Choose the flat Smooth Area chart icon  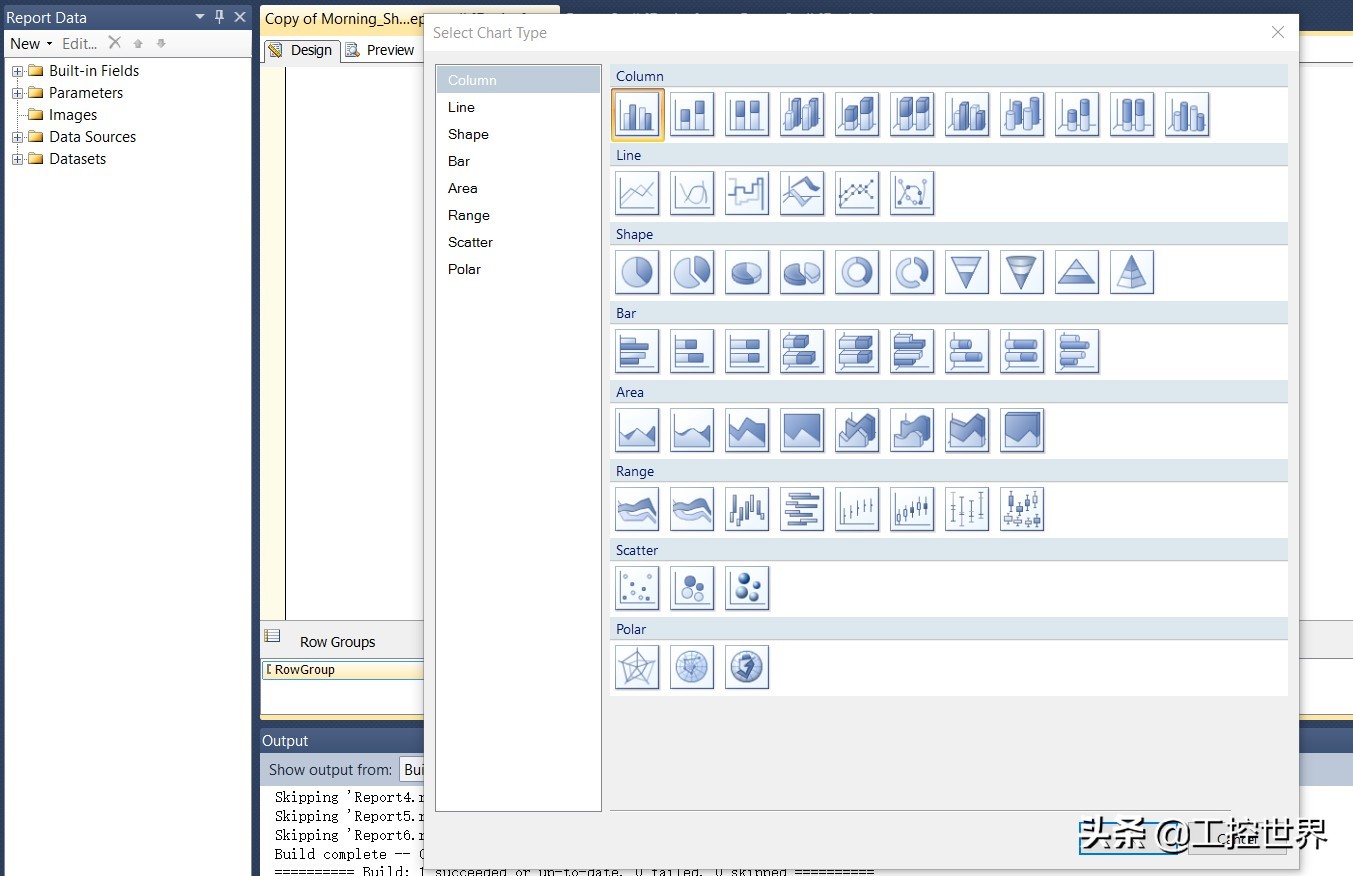point(692,430)
